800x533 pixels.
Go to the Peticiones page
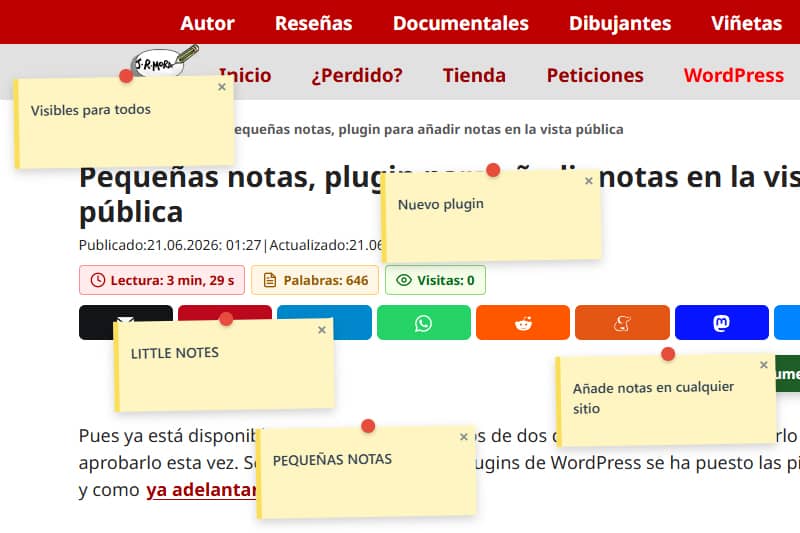point(595,75)
